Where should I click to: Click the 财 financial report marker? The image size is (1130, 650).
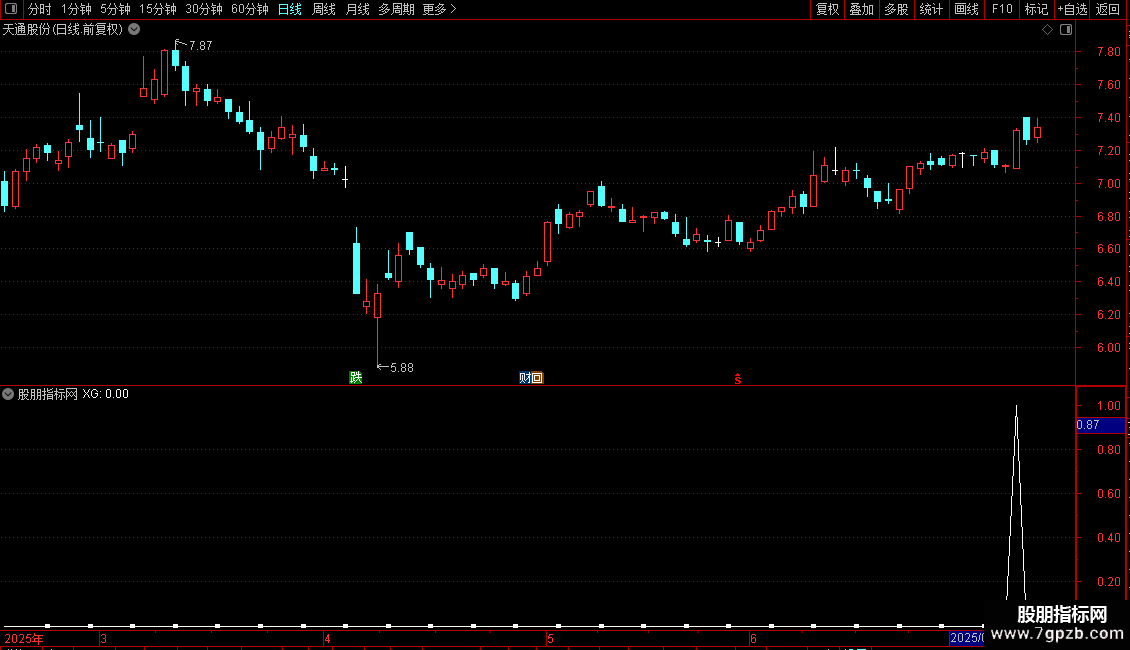coord(524,378)
